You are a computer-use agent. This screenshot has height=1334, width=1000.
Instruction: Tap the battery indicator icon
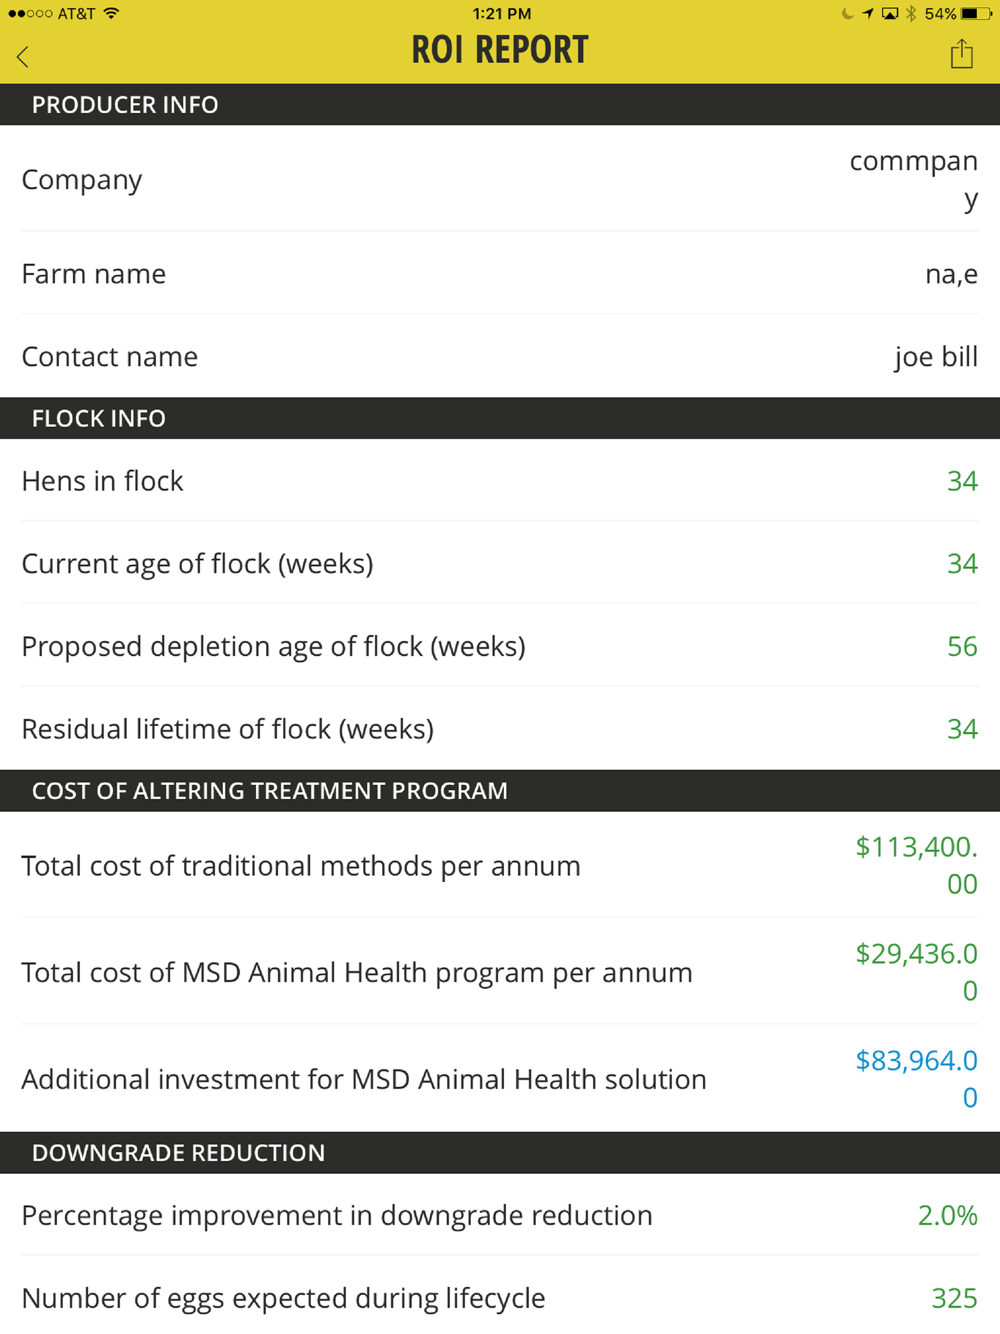tap(976, 13)
